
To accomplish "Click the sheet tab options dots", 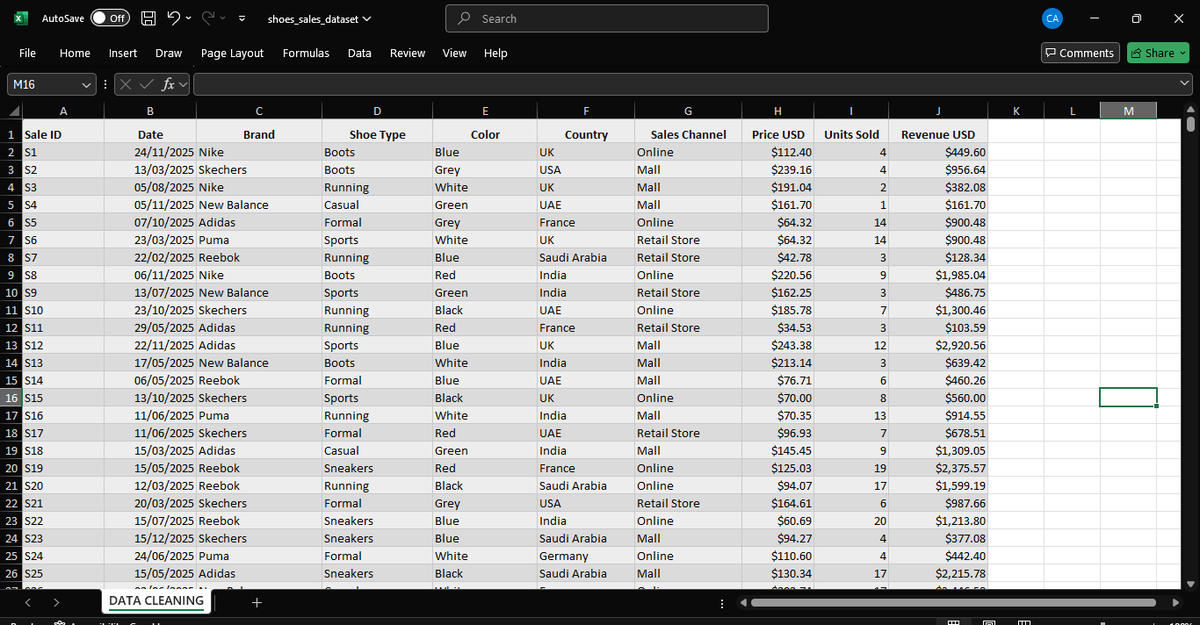I will [x=722, y=602].
